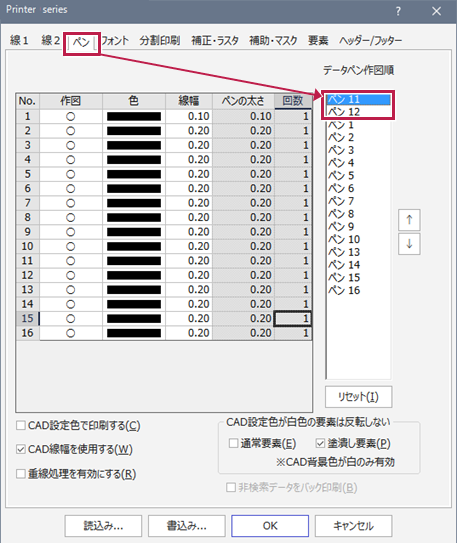Confirm settings with the OK button
Image resolution: width=457 pixels, height=543 pixels.
(270, 526)
